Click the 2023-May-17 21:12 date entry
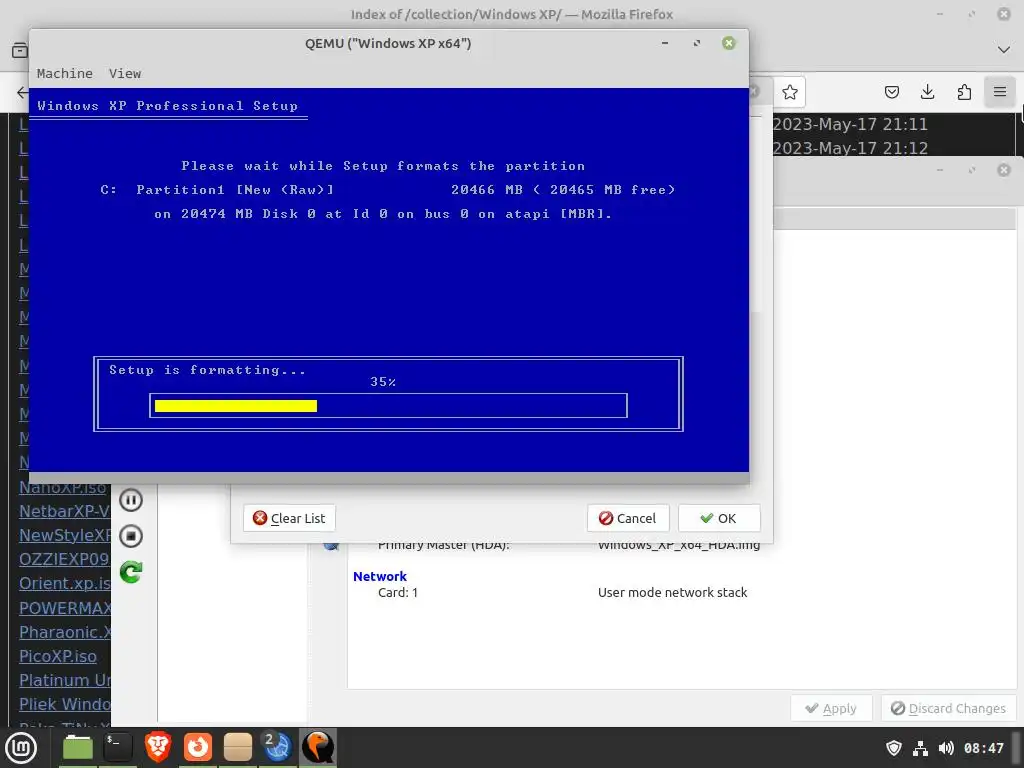 (x=850, y=148)
